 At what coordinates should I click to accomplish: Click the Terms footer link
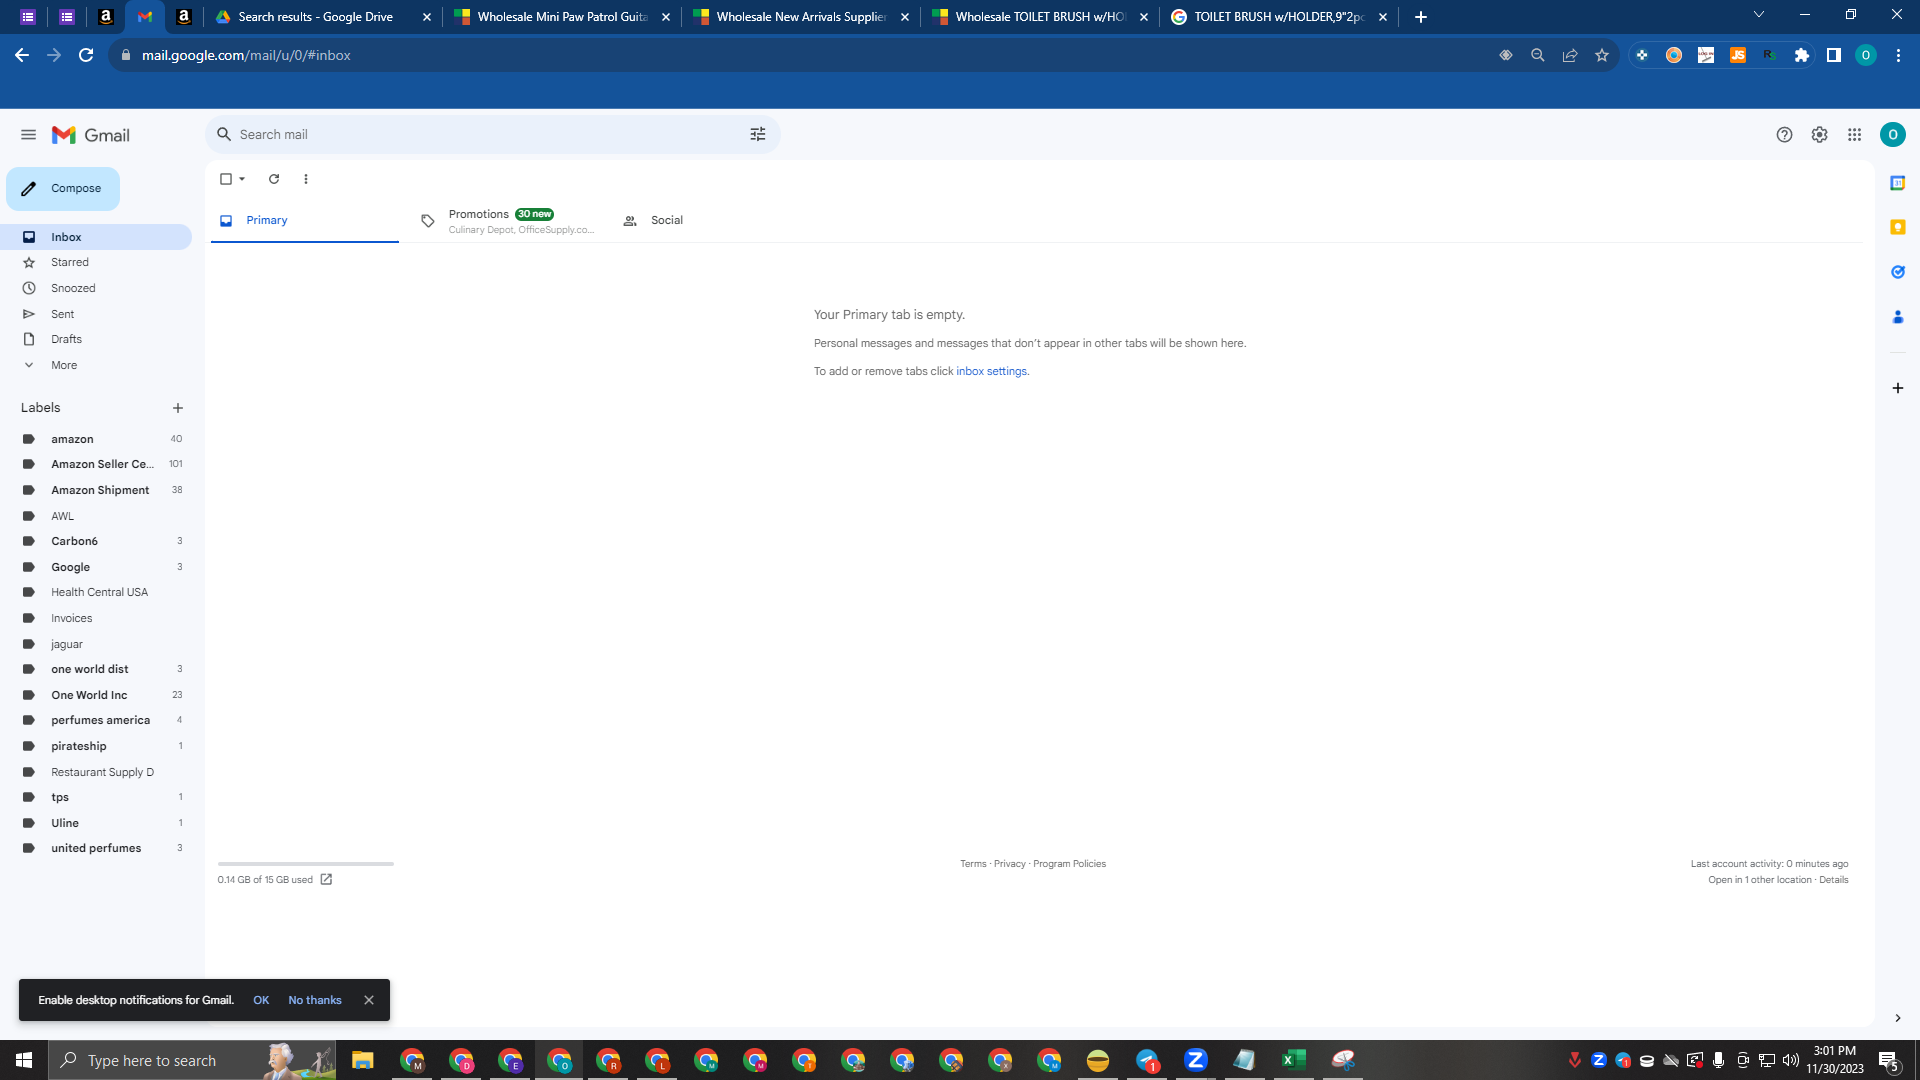click(x=973, y=864)
